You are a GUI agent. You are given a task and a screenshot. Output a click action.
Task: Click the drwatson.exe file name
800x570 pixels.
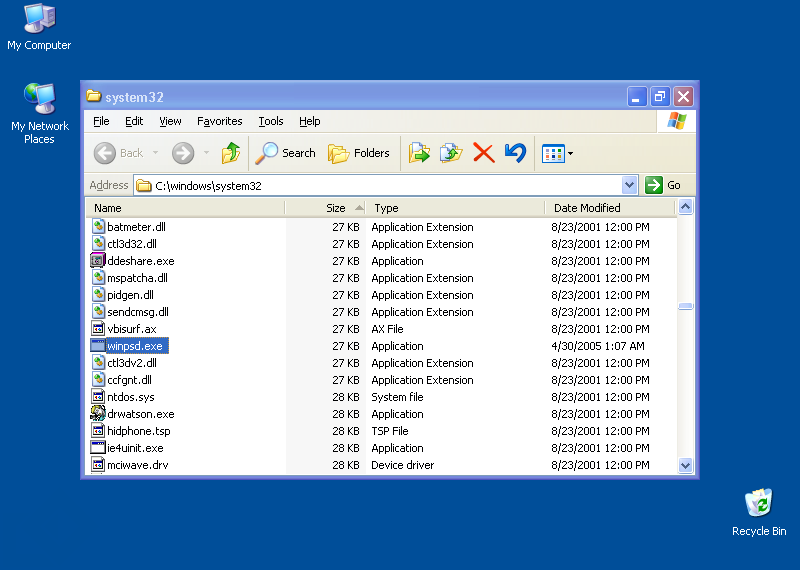coord(141,414)
